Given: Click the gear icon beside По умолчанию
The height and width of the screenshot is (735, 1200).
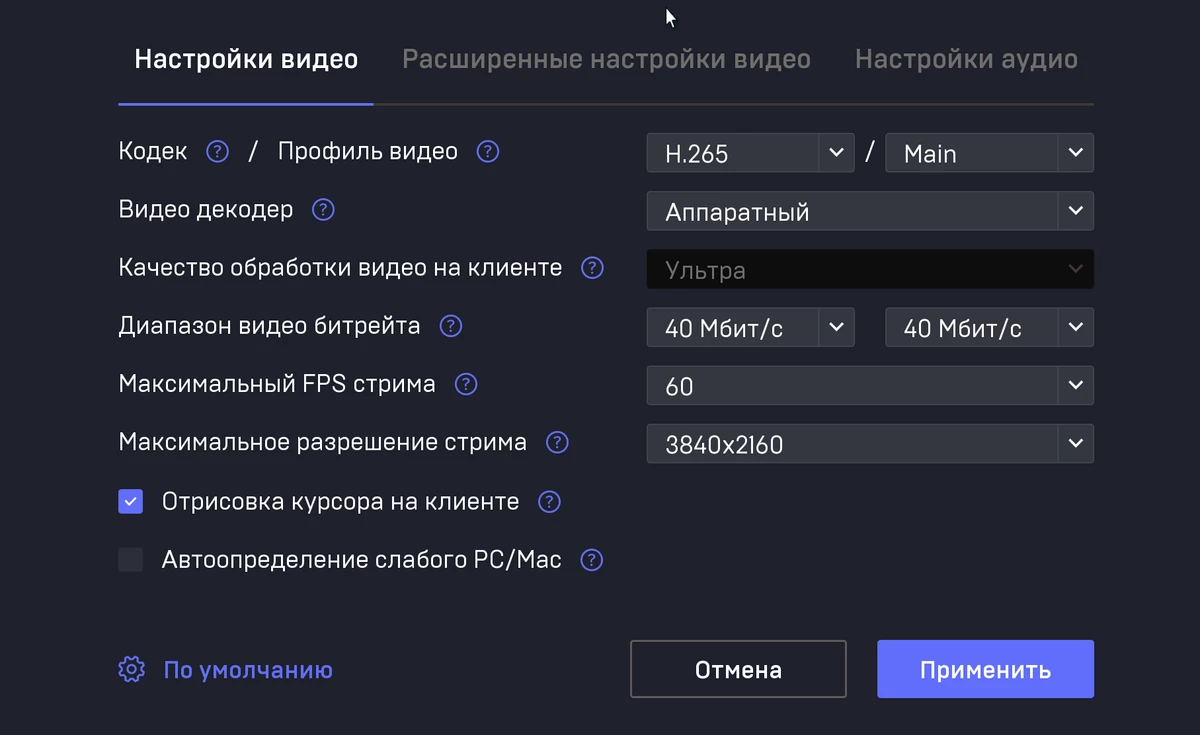Looking at the screenshot, I should click(x=131, y=670).
